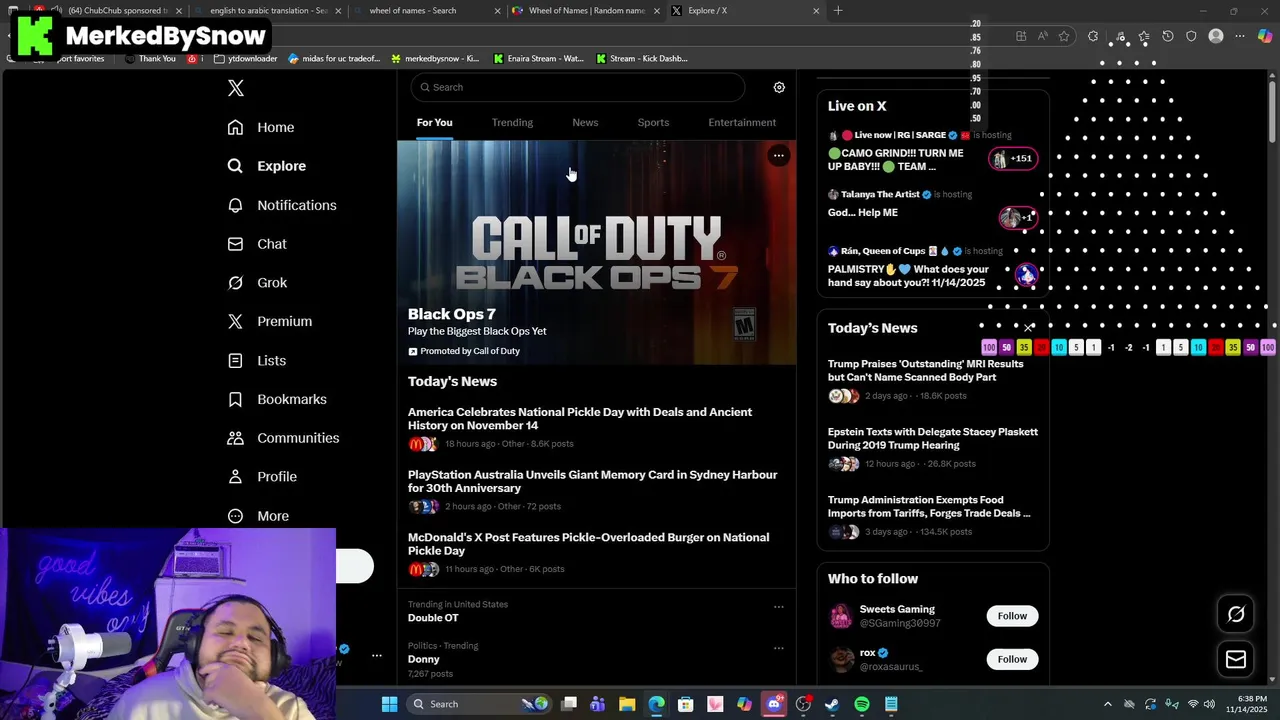Open the Edge favorites list icon
This screenshot has width=1280, height=720.
(x=1143, y=36)
